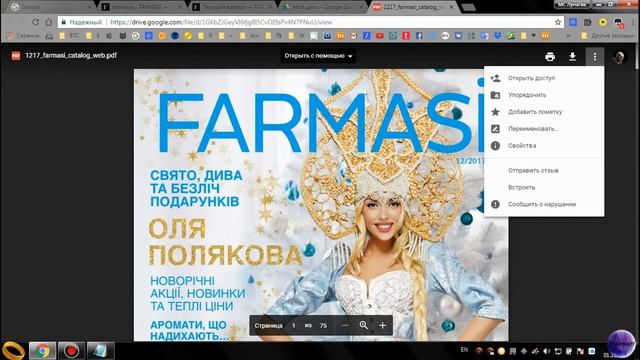Expand the 'Открыть с помощью' dropdown

318,56
